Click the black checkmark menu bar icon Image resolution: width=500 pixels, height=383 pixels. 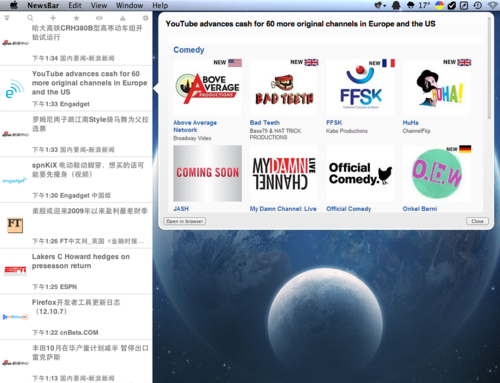click(x=452, y=5)
